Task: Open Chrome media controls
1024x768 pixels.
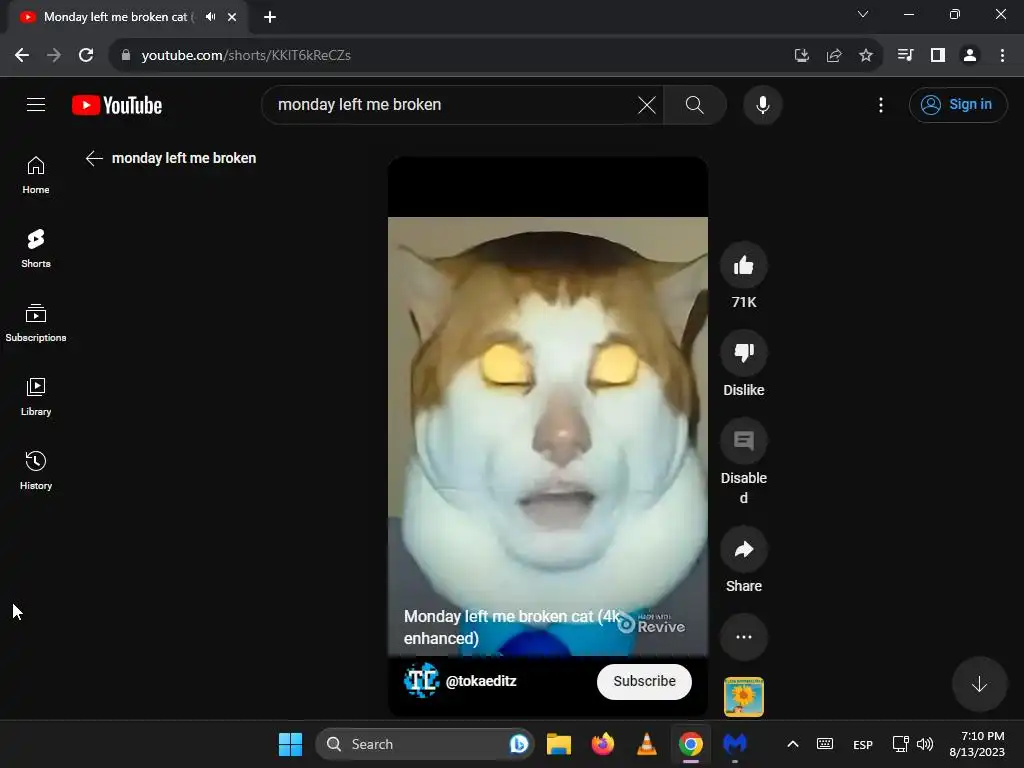Action: click(x=905, y=55)
